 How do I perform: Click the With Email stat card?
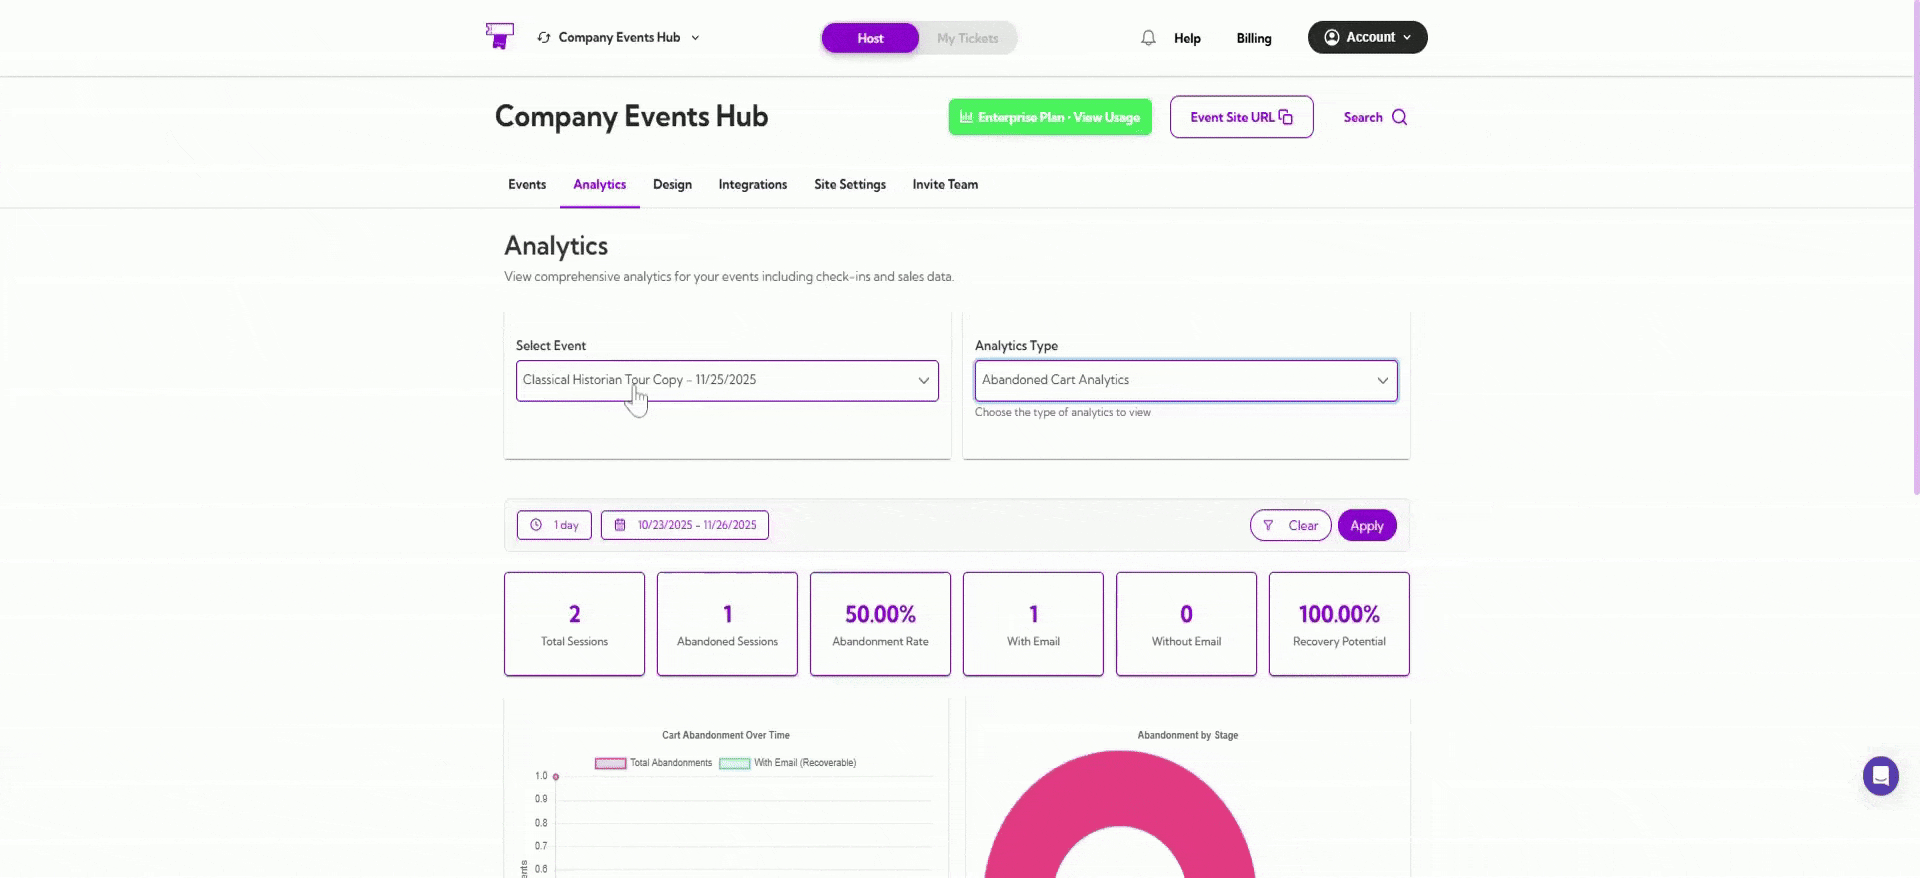tap(1033, 624)
